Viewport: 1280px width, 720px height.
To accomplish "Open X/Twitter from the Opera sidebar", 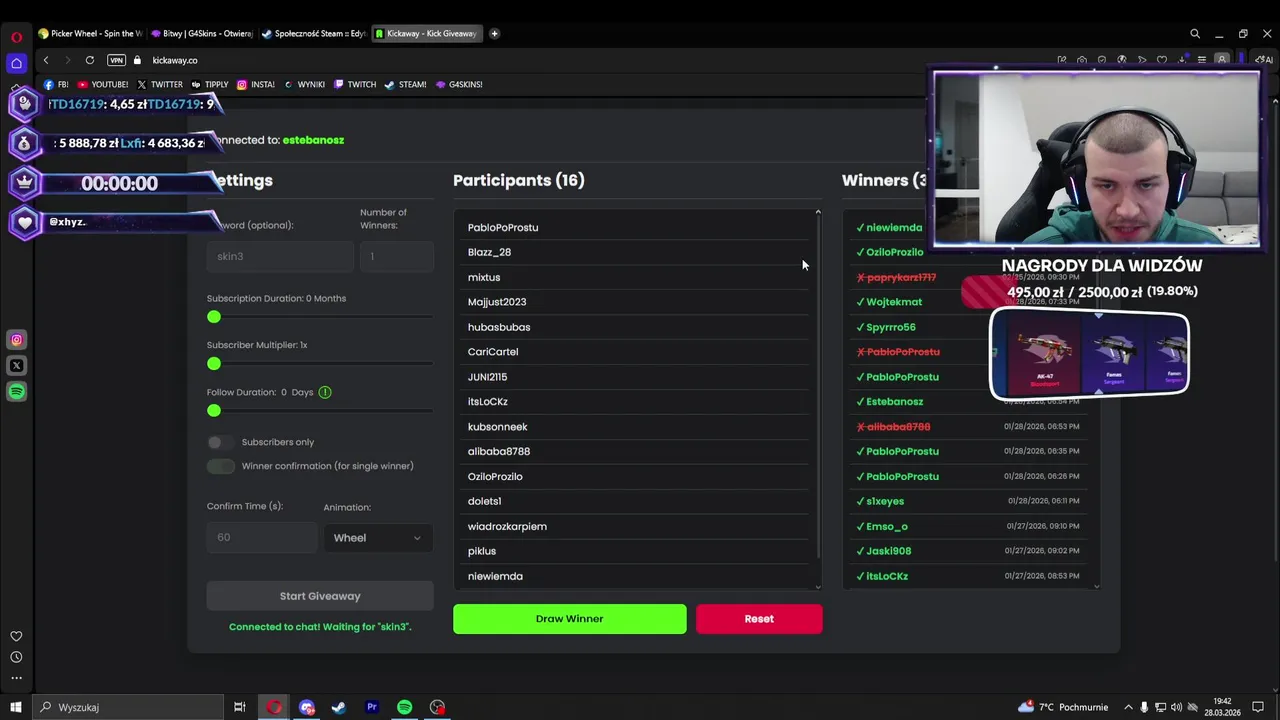I will click(16, 366).
